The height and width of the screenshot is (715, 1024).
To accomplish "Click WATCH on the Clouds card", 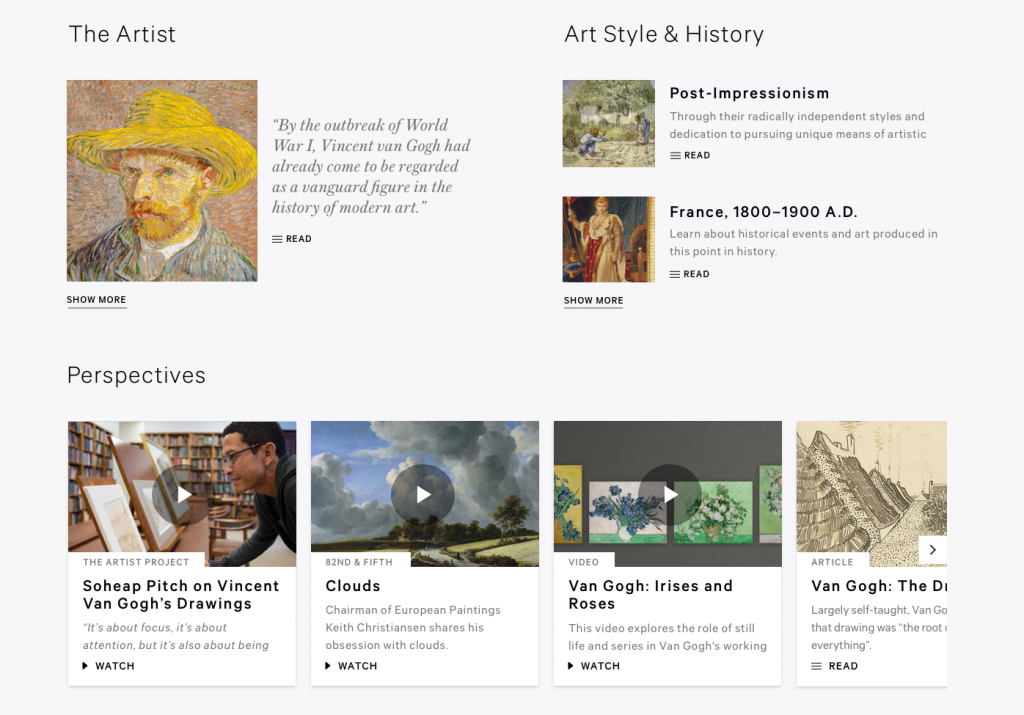I will coord(351,666).
